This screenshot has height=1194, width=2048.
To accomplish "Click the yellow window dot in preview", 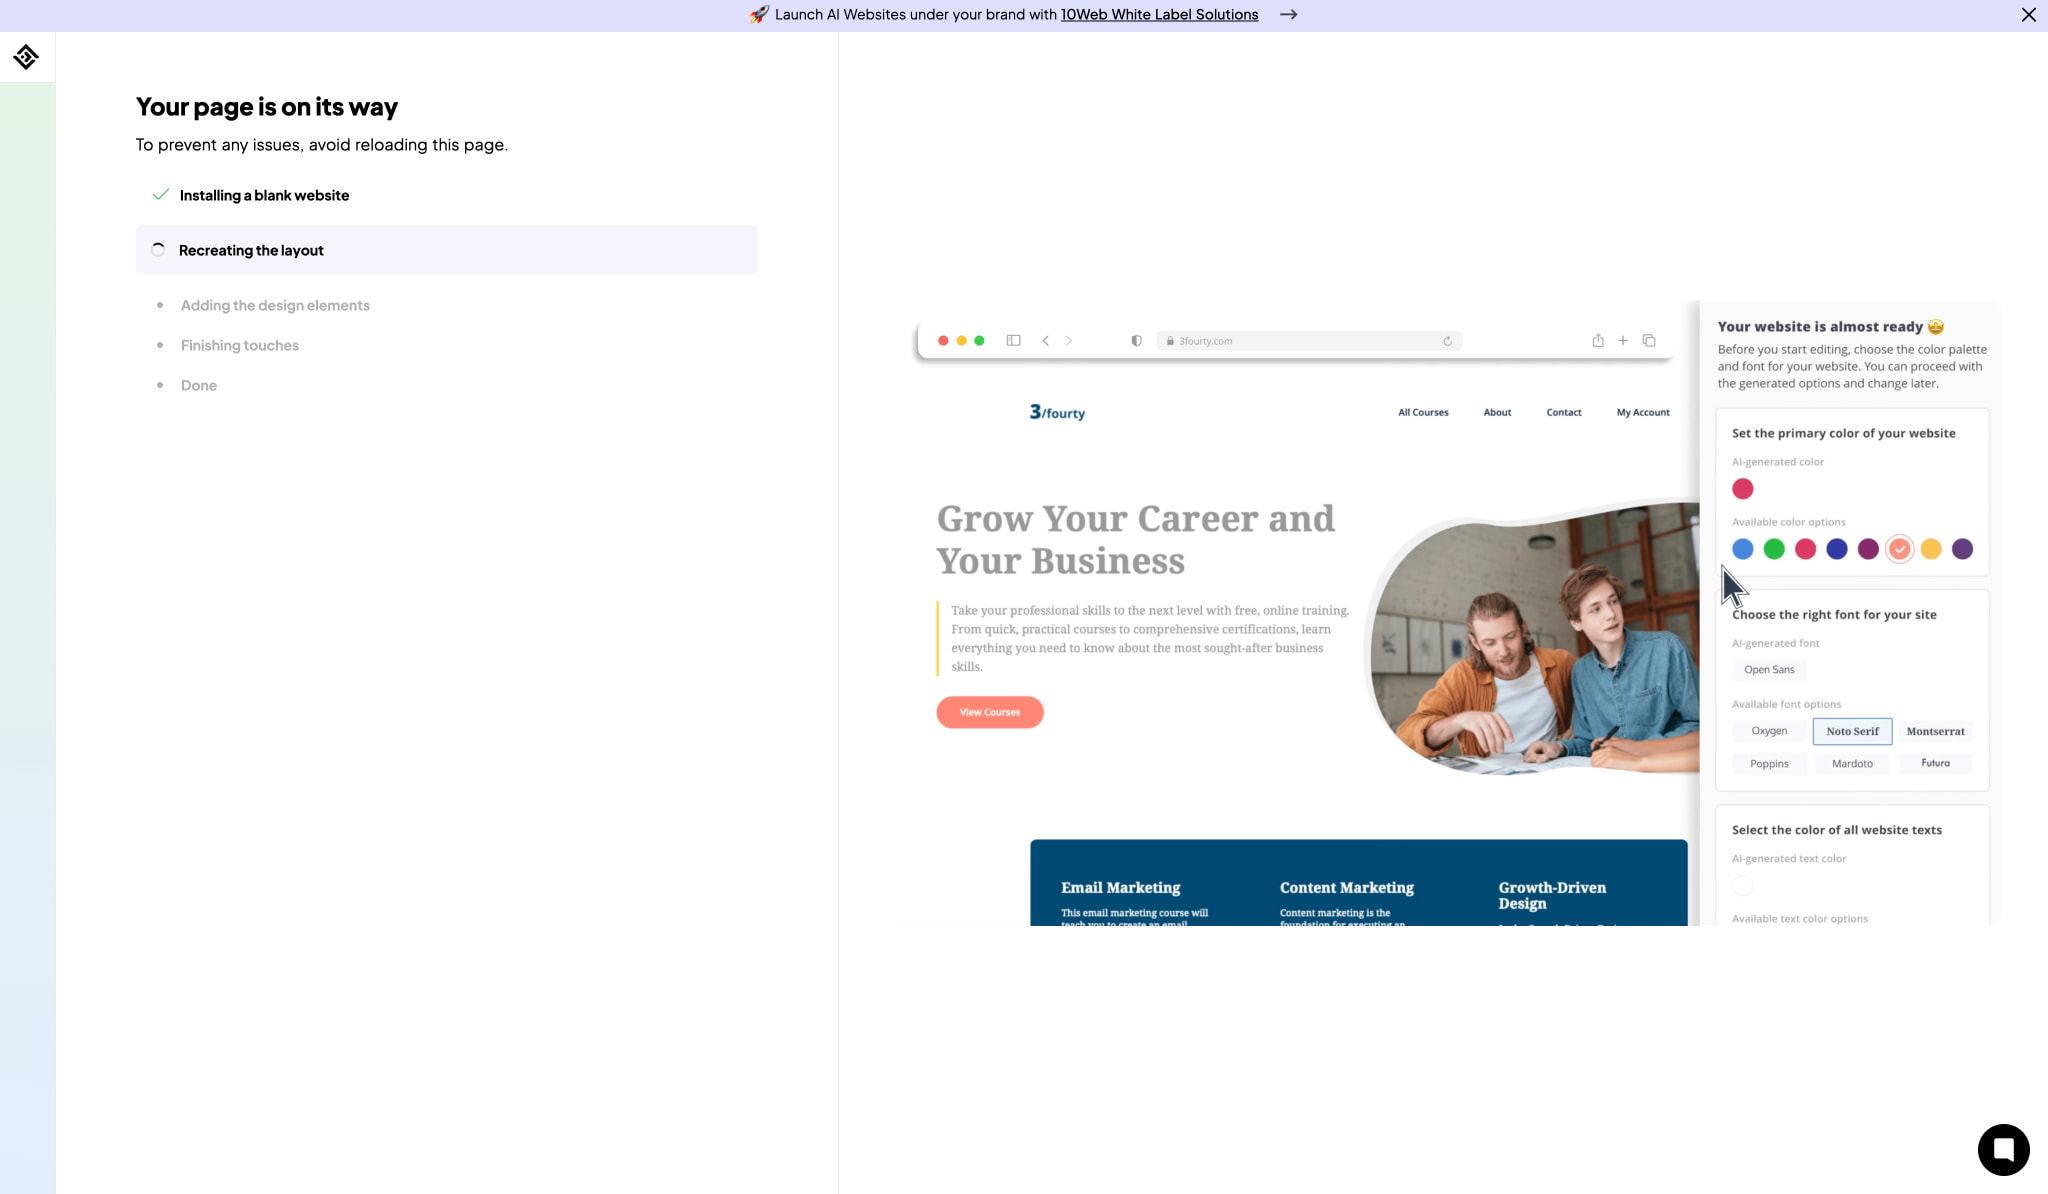I will point(961,341).
